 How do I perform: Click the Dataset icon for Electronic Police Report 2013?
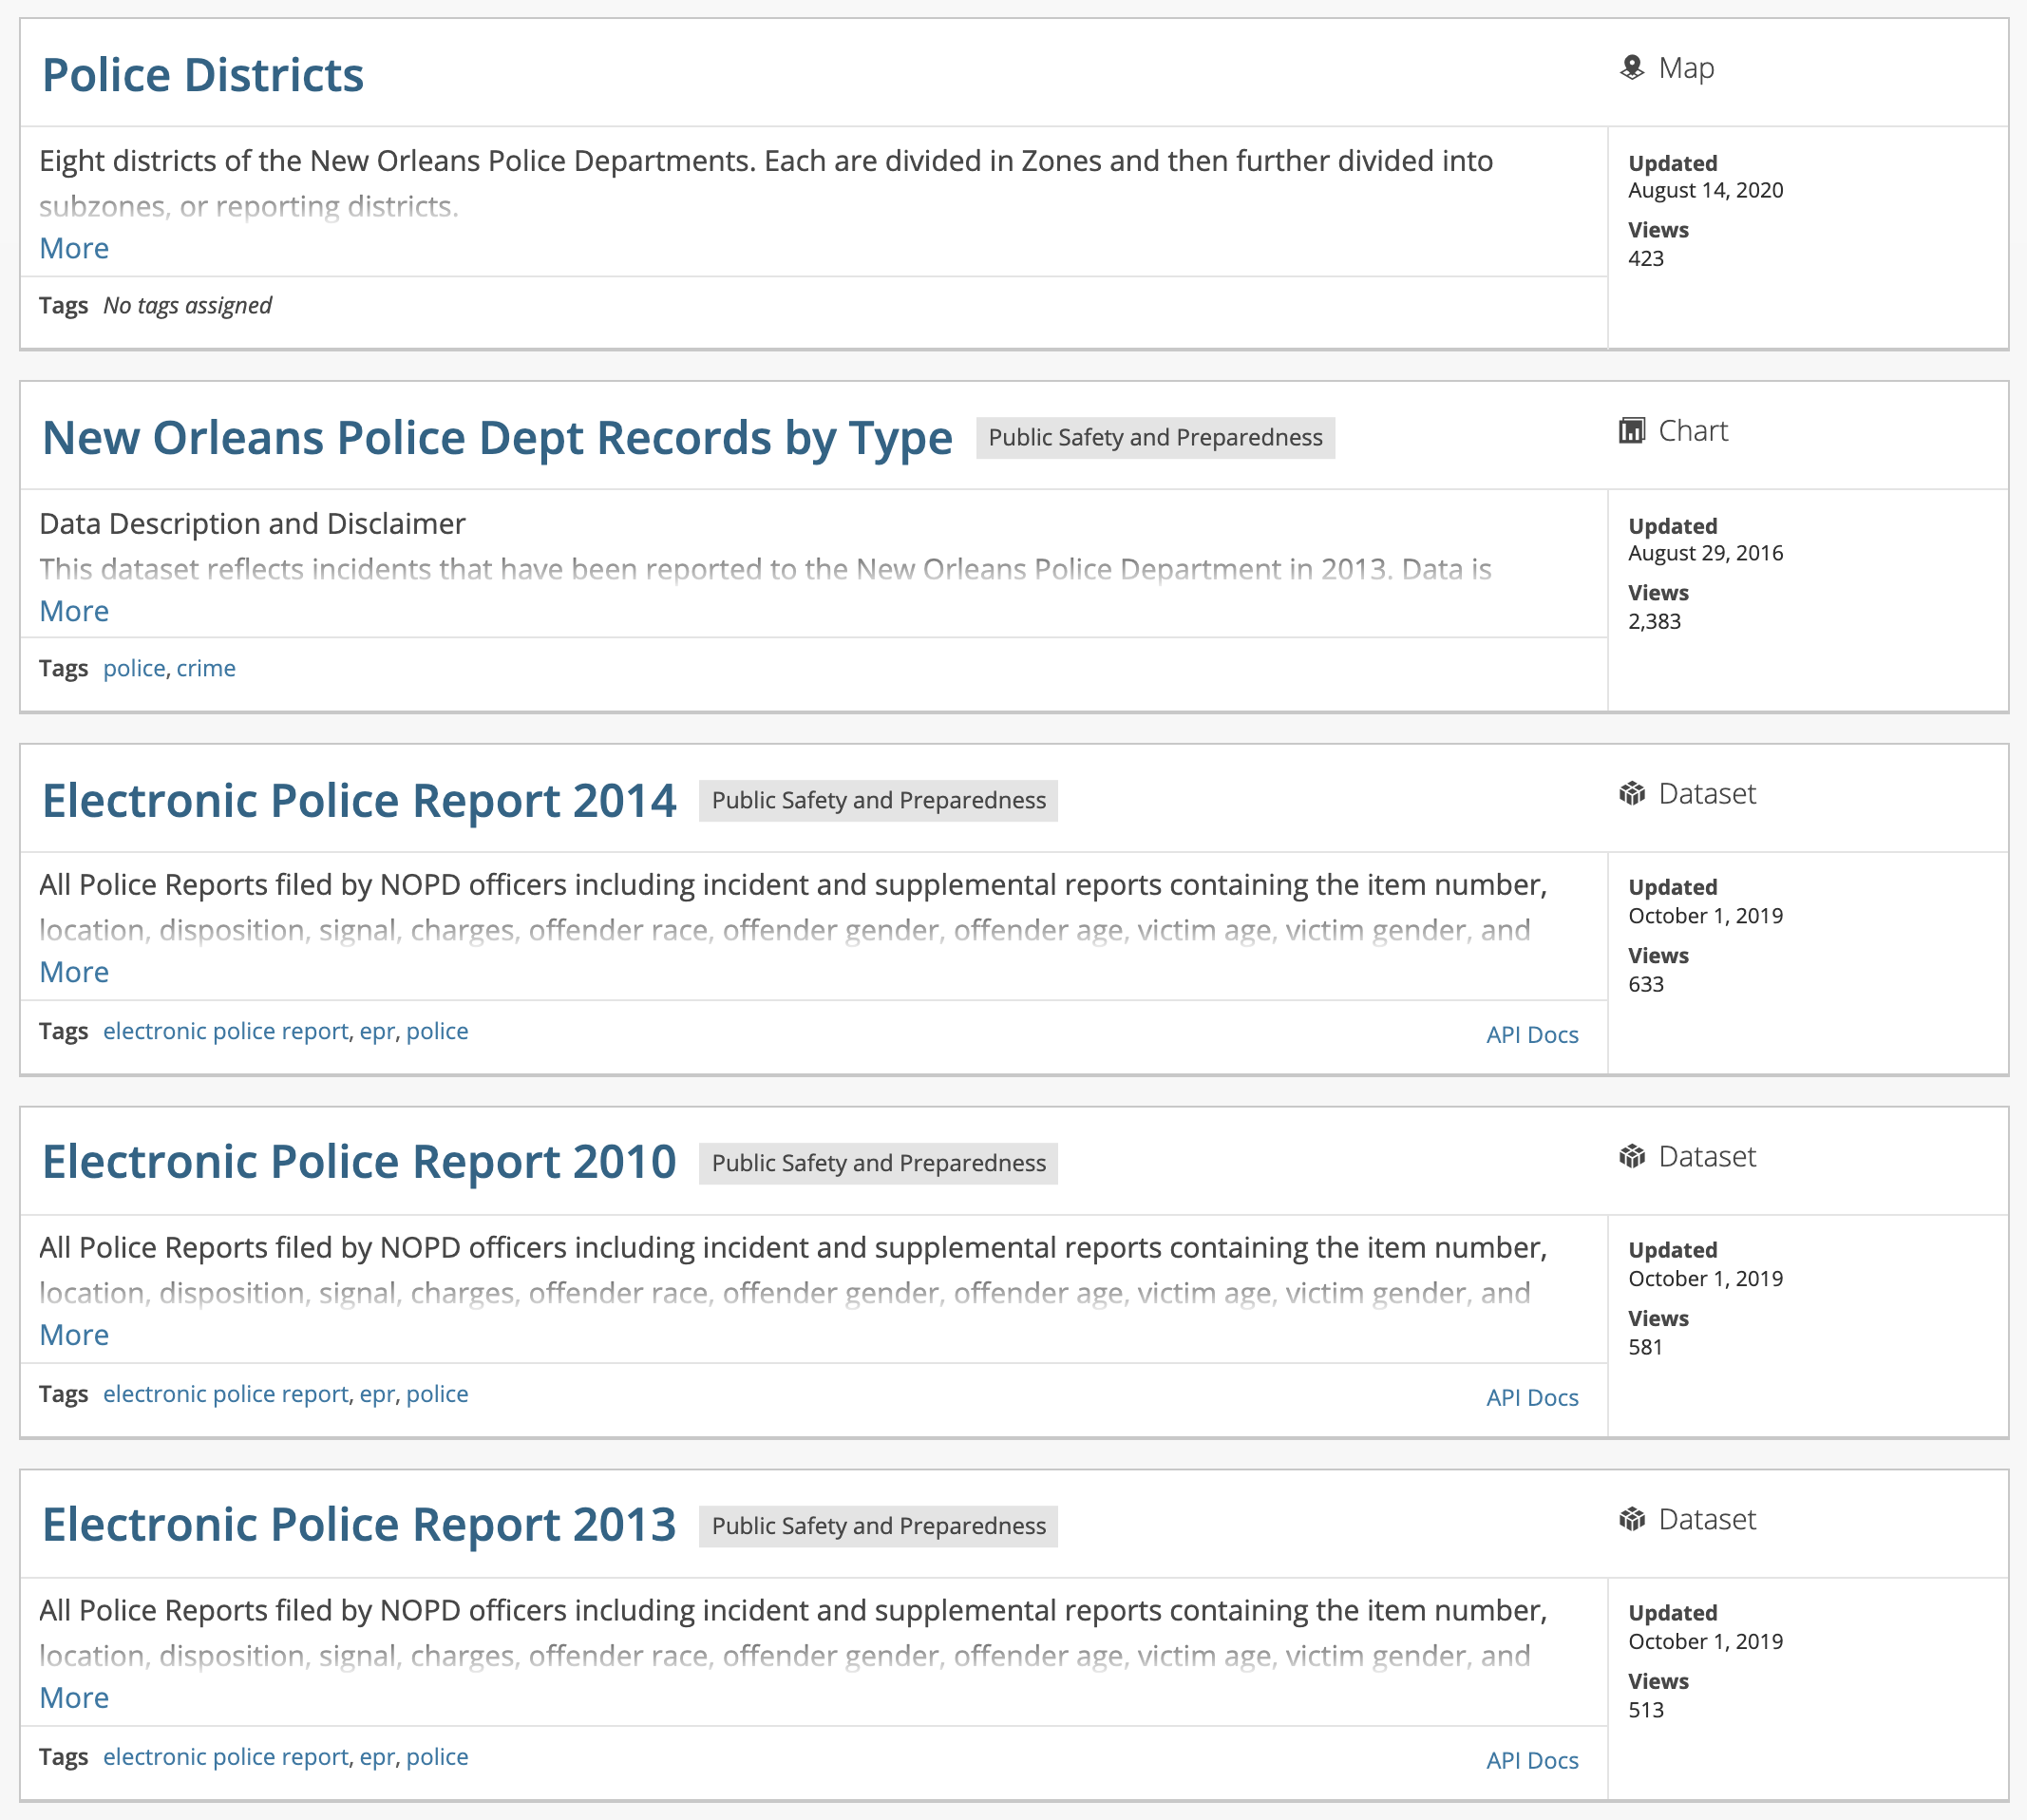[1631, 1520]
